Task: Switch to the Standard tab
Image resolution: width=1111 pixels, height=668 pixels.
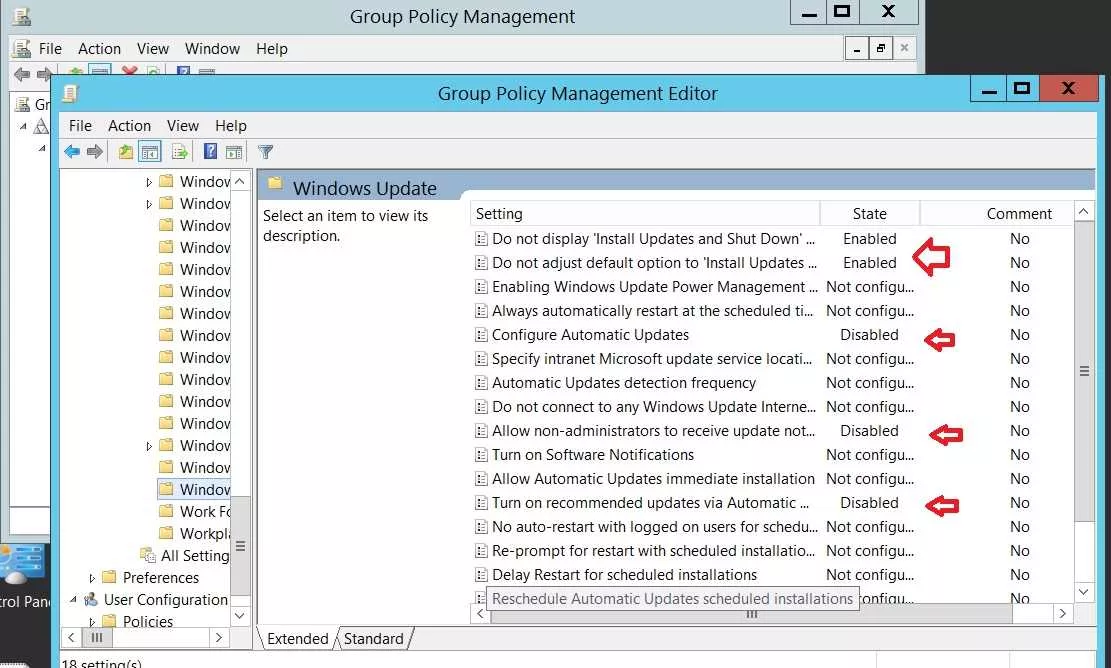Action: [373, 638]
